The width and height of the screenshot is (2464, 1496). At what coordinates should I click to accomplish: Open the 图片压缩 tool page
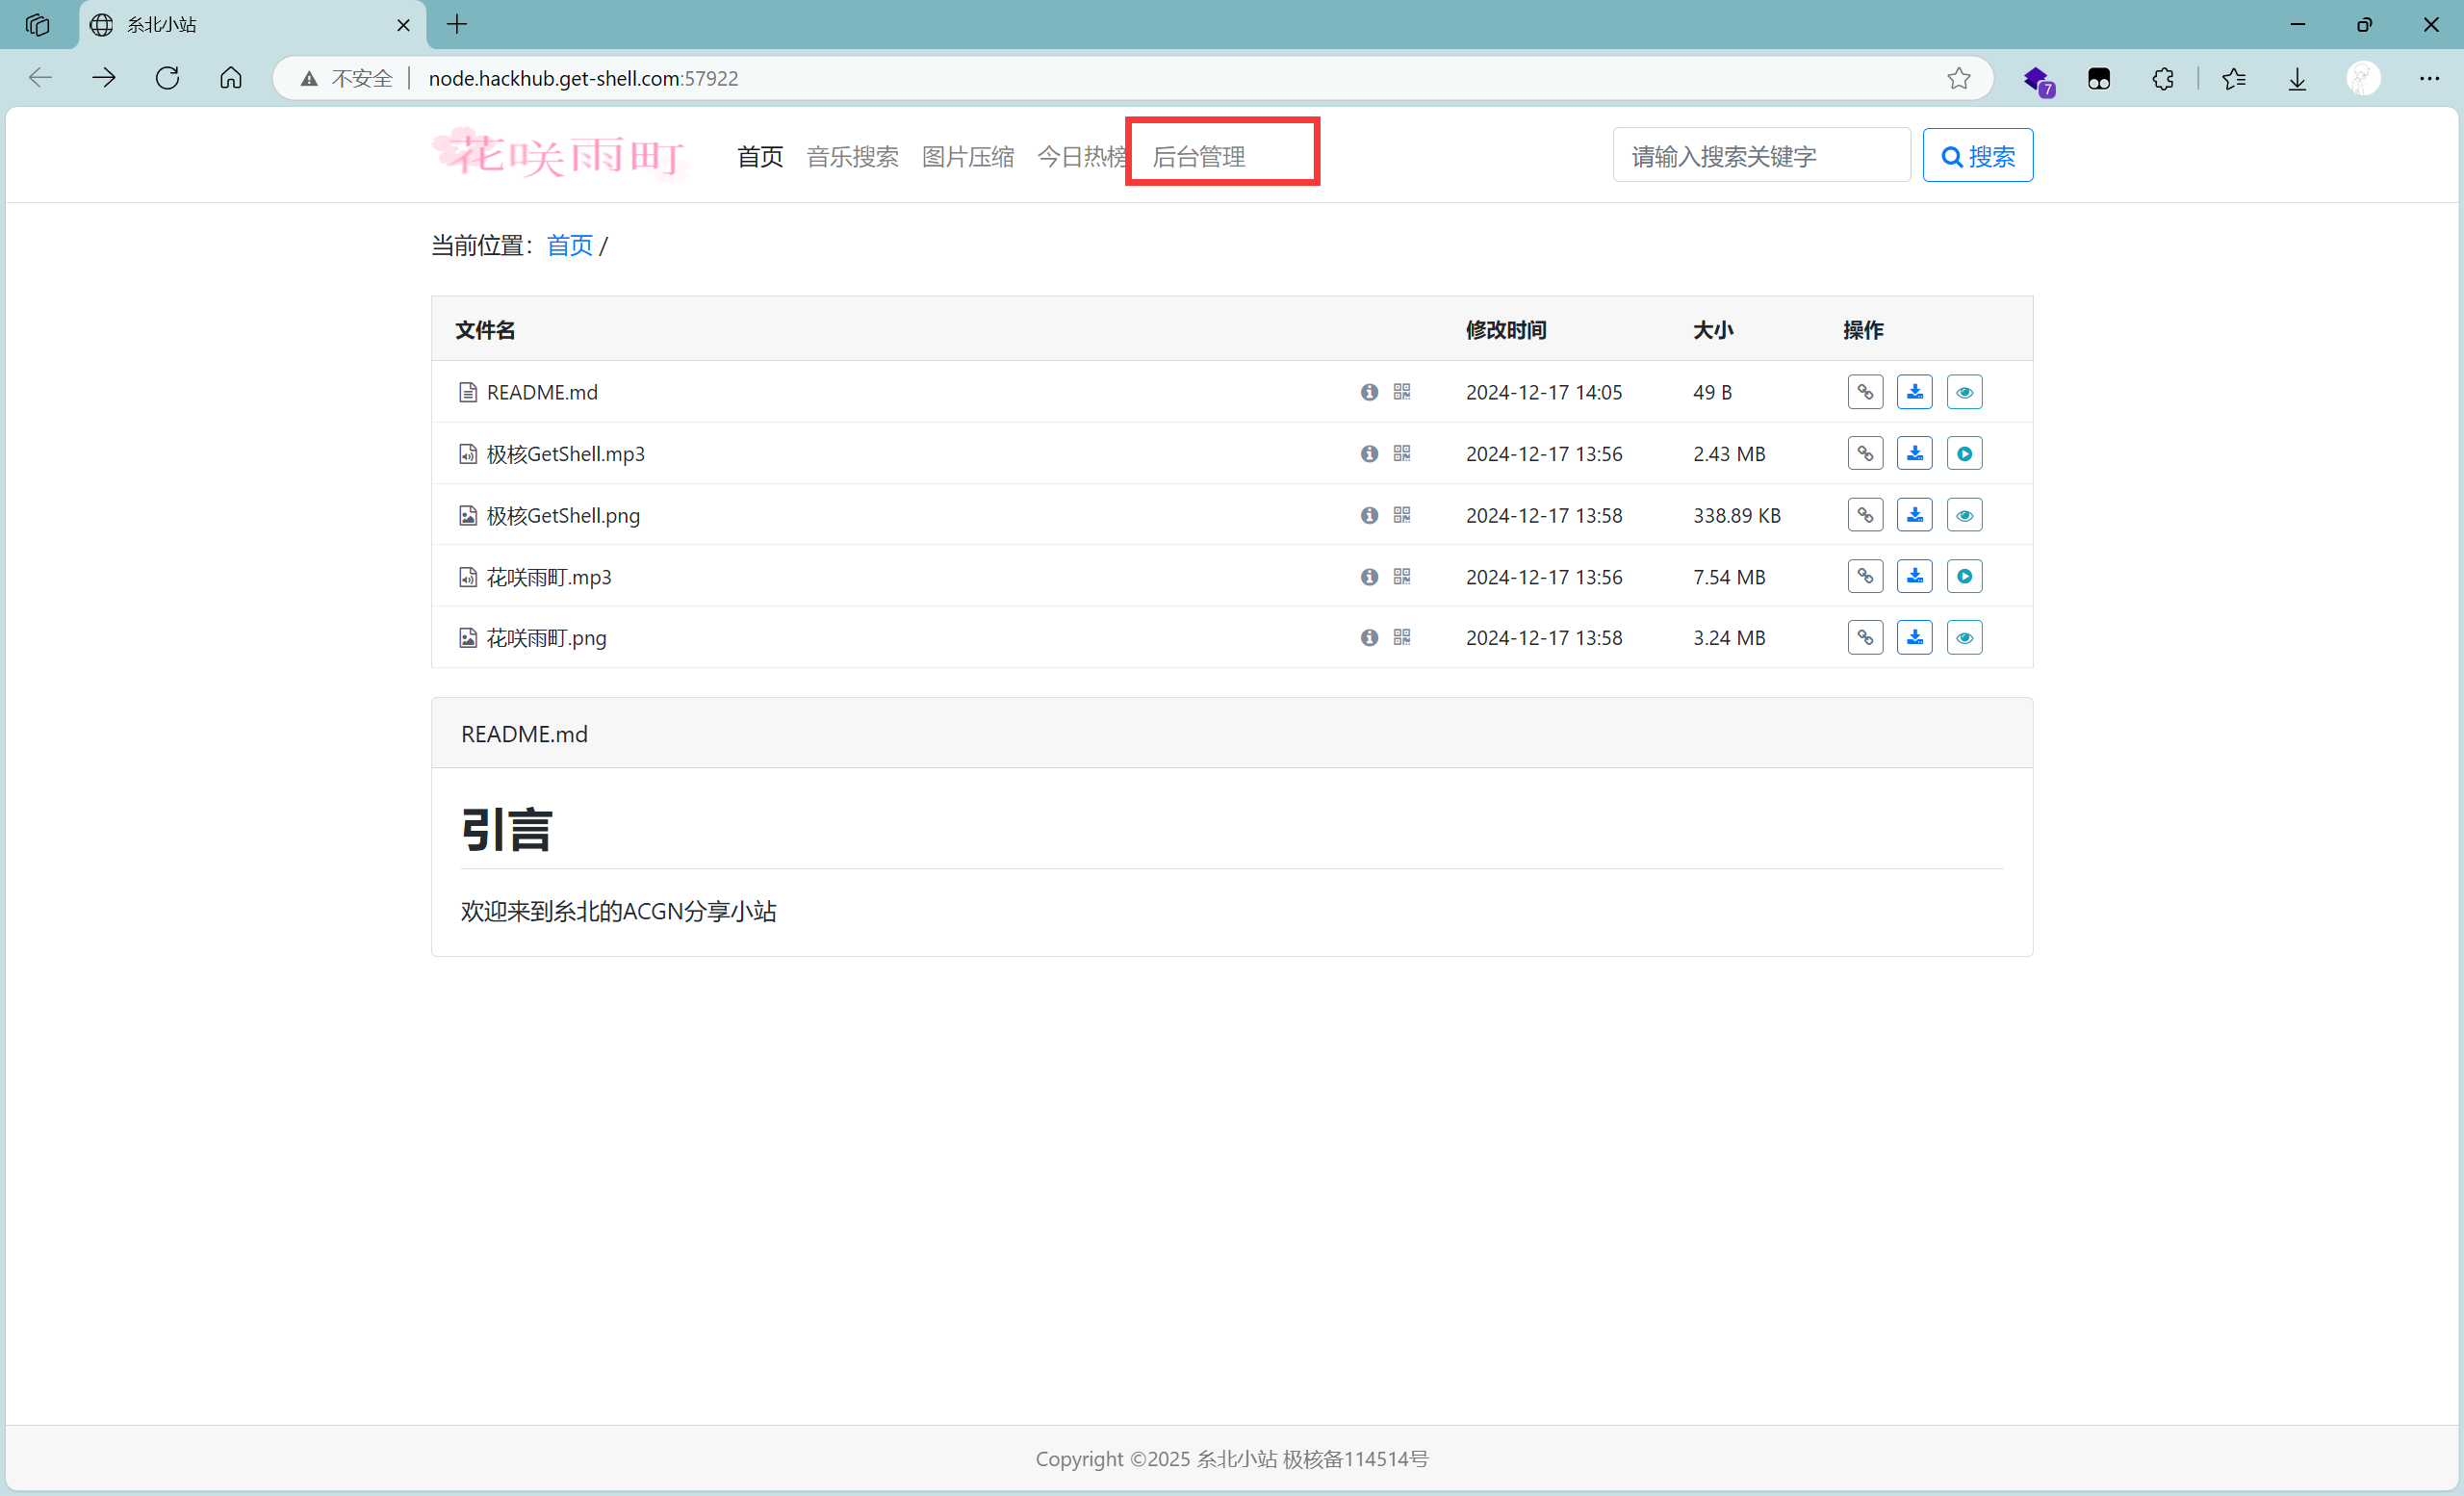[x=967, y=156]
